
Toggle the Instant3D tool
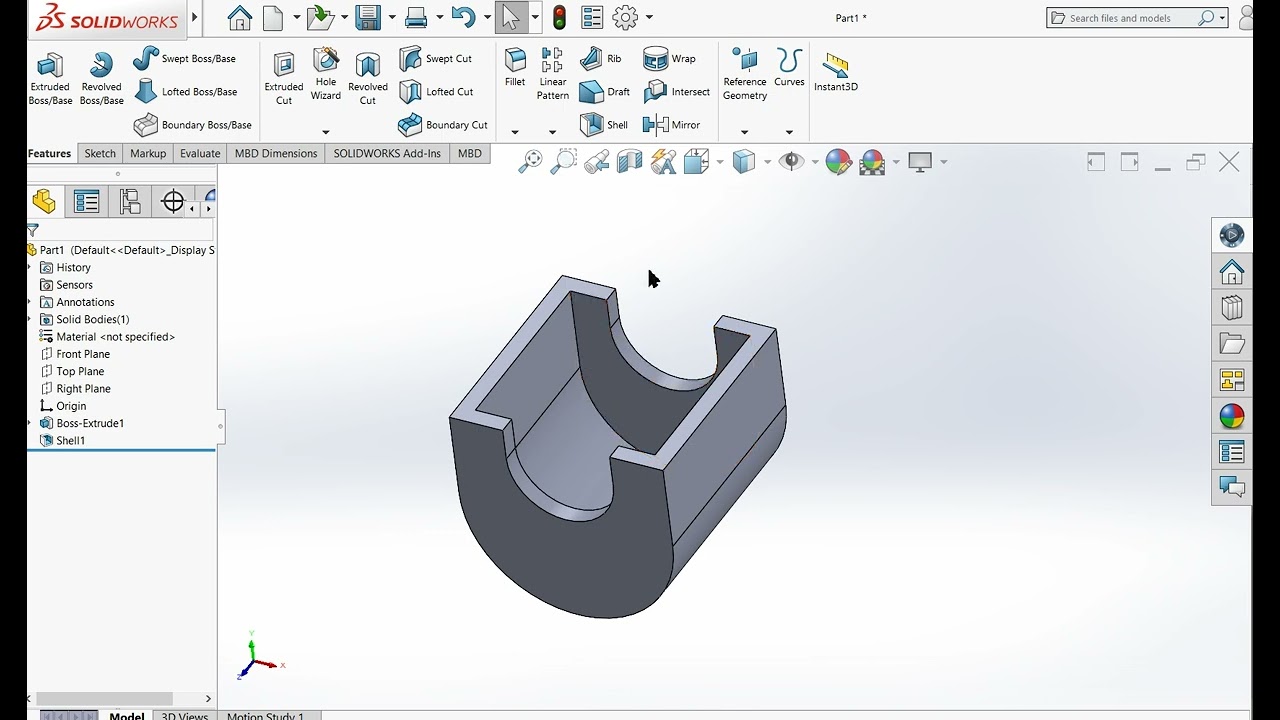tap(836, 72)
